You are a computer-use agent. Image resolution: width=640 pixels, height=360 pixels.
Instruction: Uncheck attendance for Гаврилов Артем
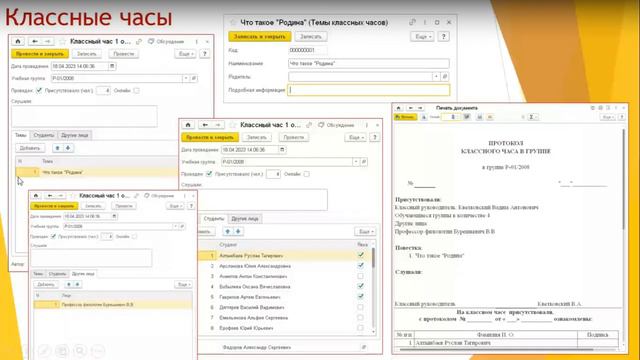360,297
